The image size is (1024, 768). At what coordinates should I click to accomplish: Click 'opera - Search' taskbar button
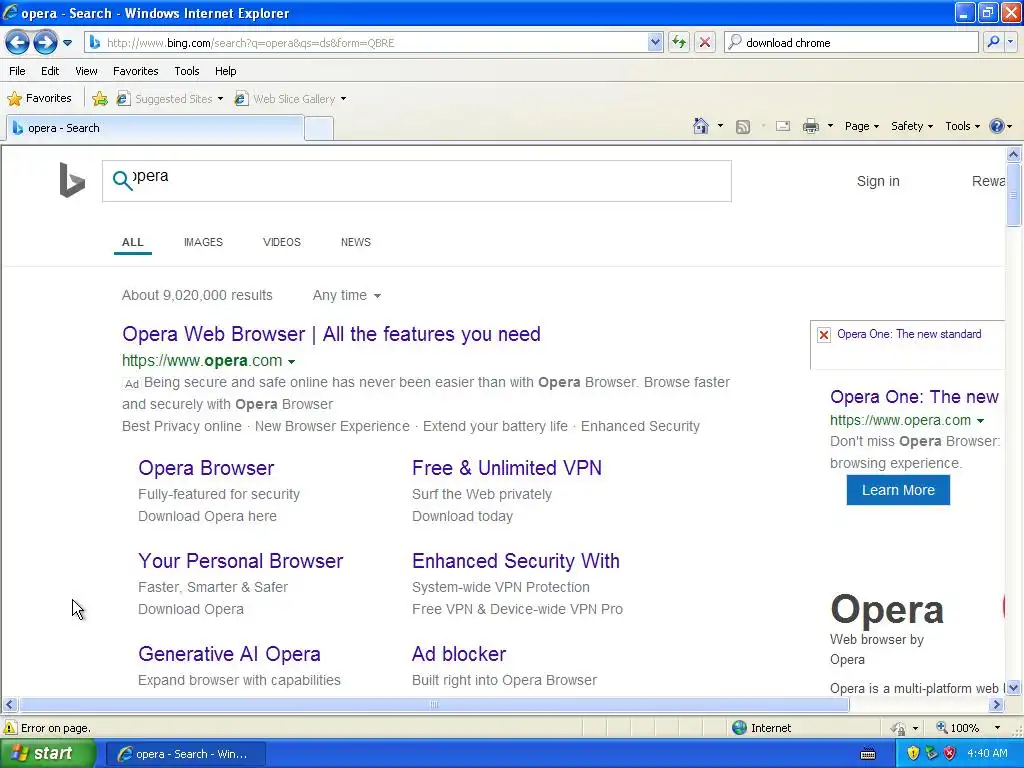185,754
